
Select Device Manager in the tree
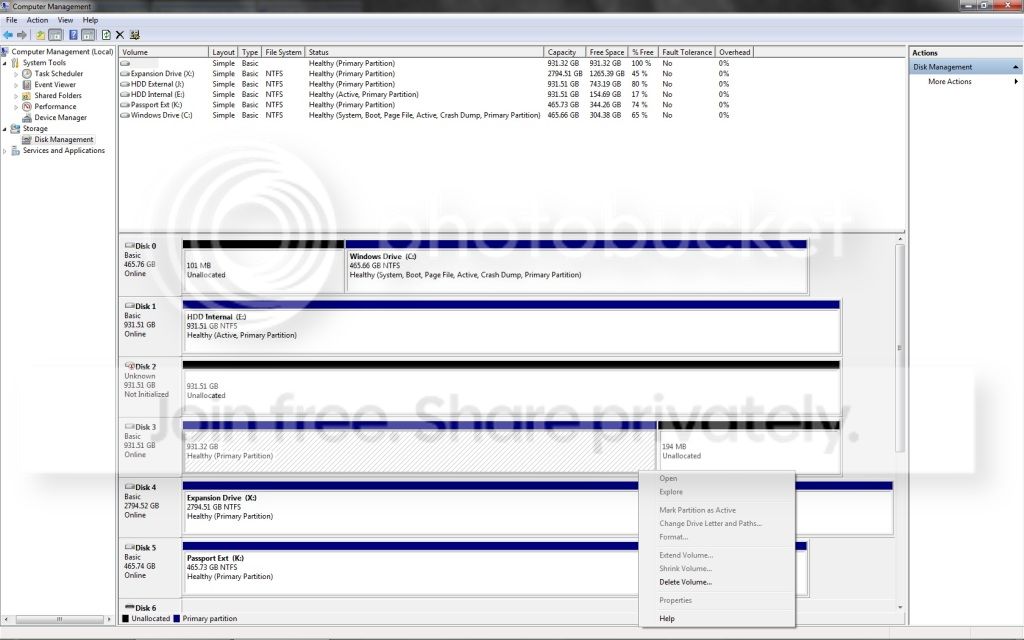(x=60, y=118)
